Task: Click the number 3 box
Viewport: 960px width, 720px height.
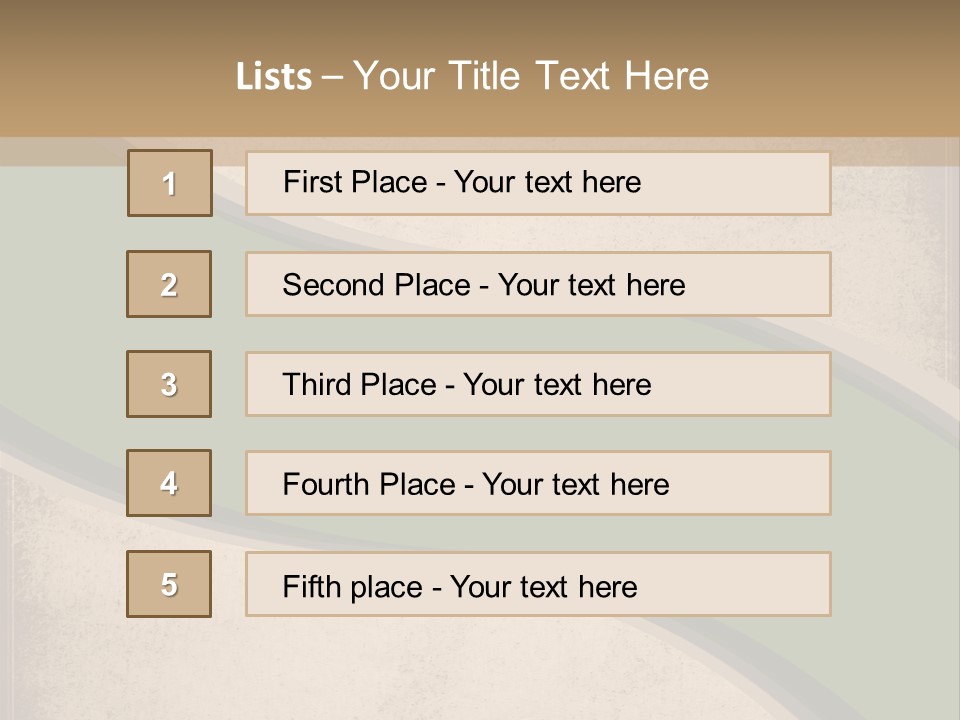Action: pos(169,384)
